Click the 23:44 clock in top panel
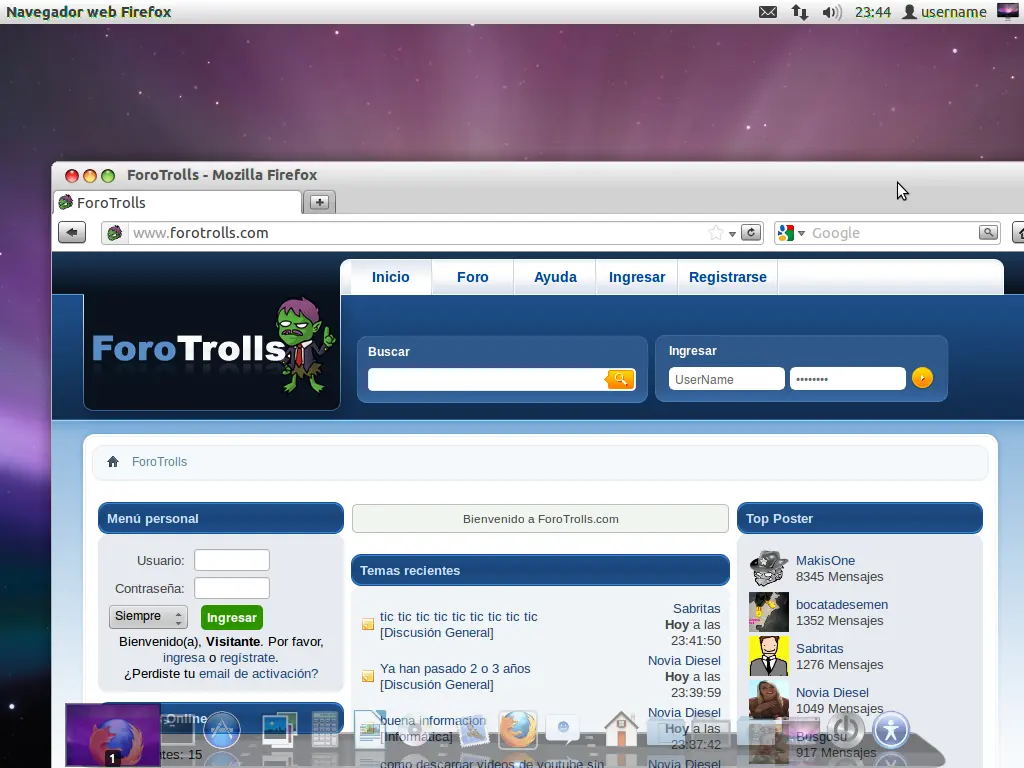Image resolution: width=1024 pixels, height=768 pixels. click(x=872, y=12)
